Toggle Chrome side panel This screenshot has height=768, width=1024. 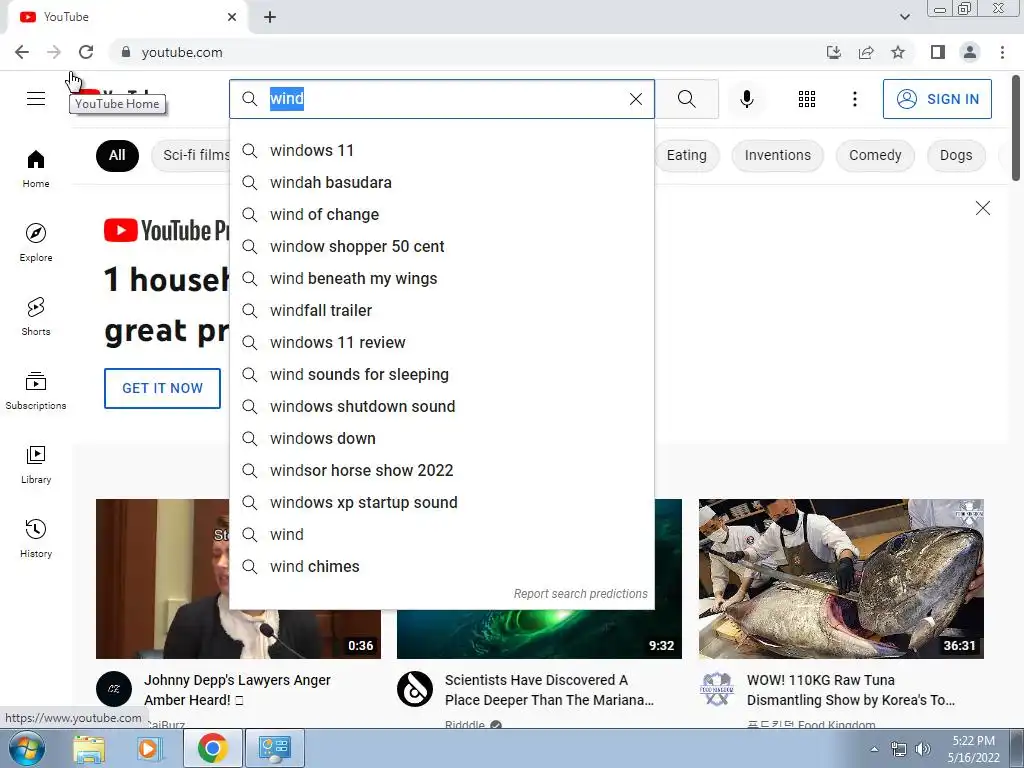point(938,52)
